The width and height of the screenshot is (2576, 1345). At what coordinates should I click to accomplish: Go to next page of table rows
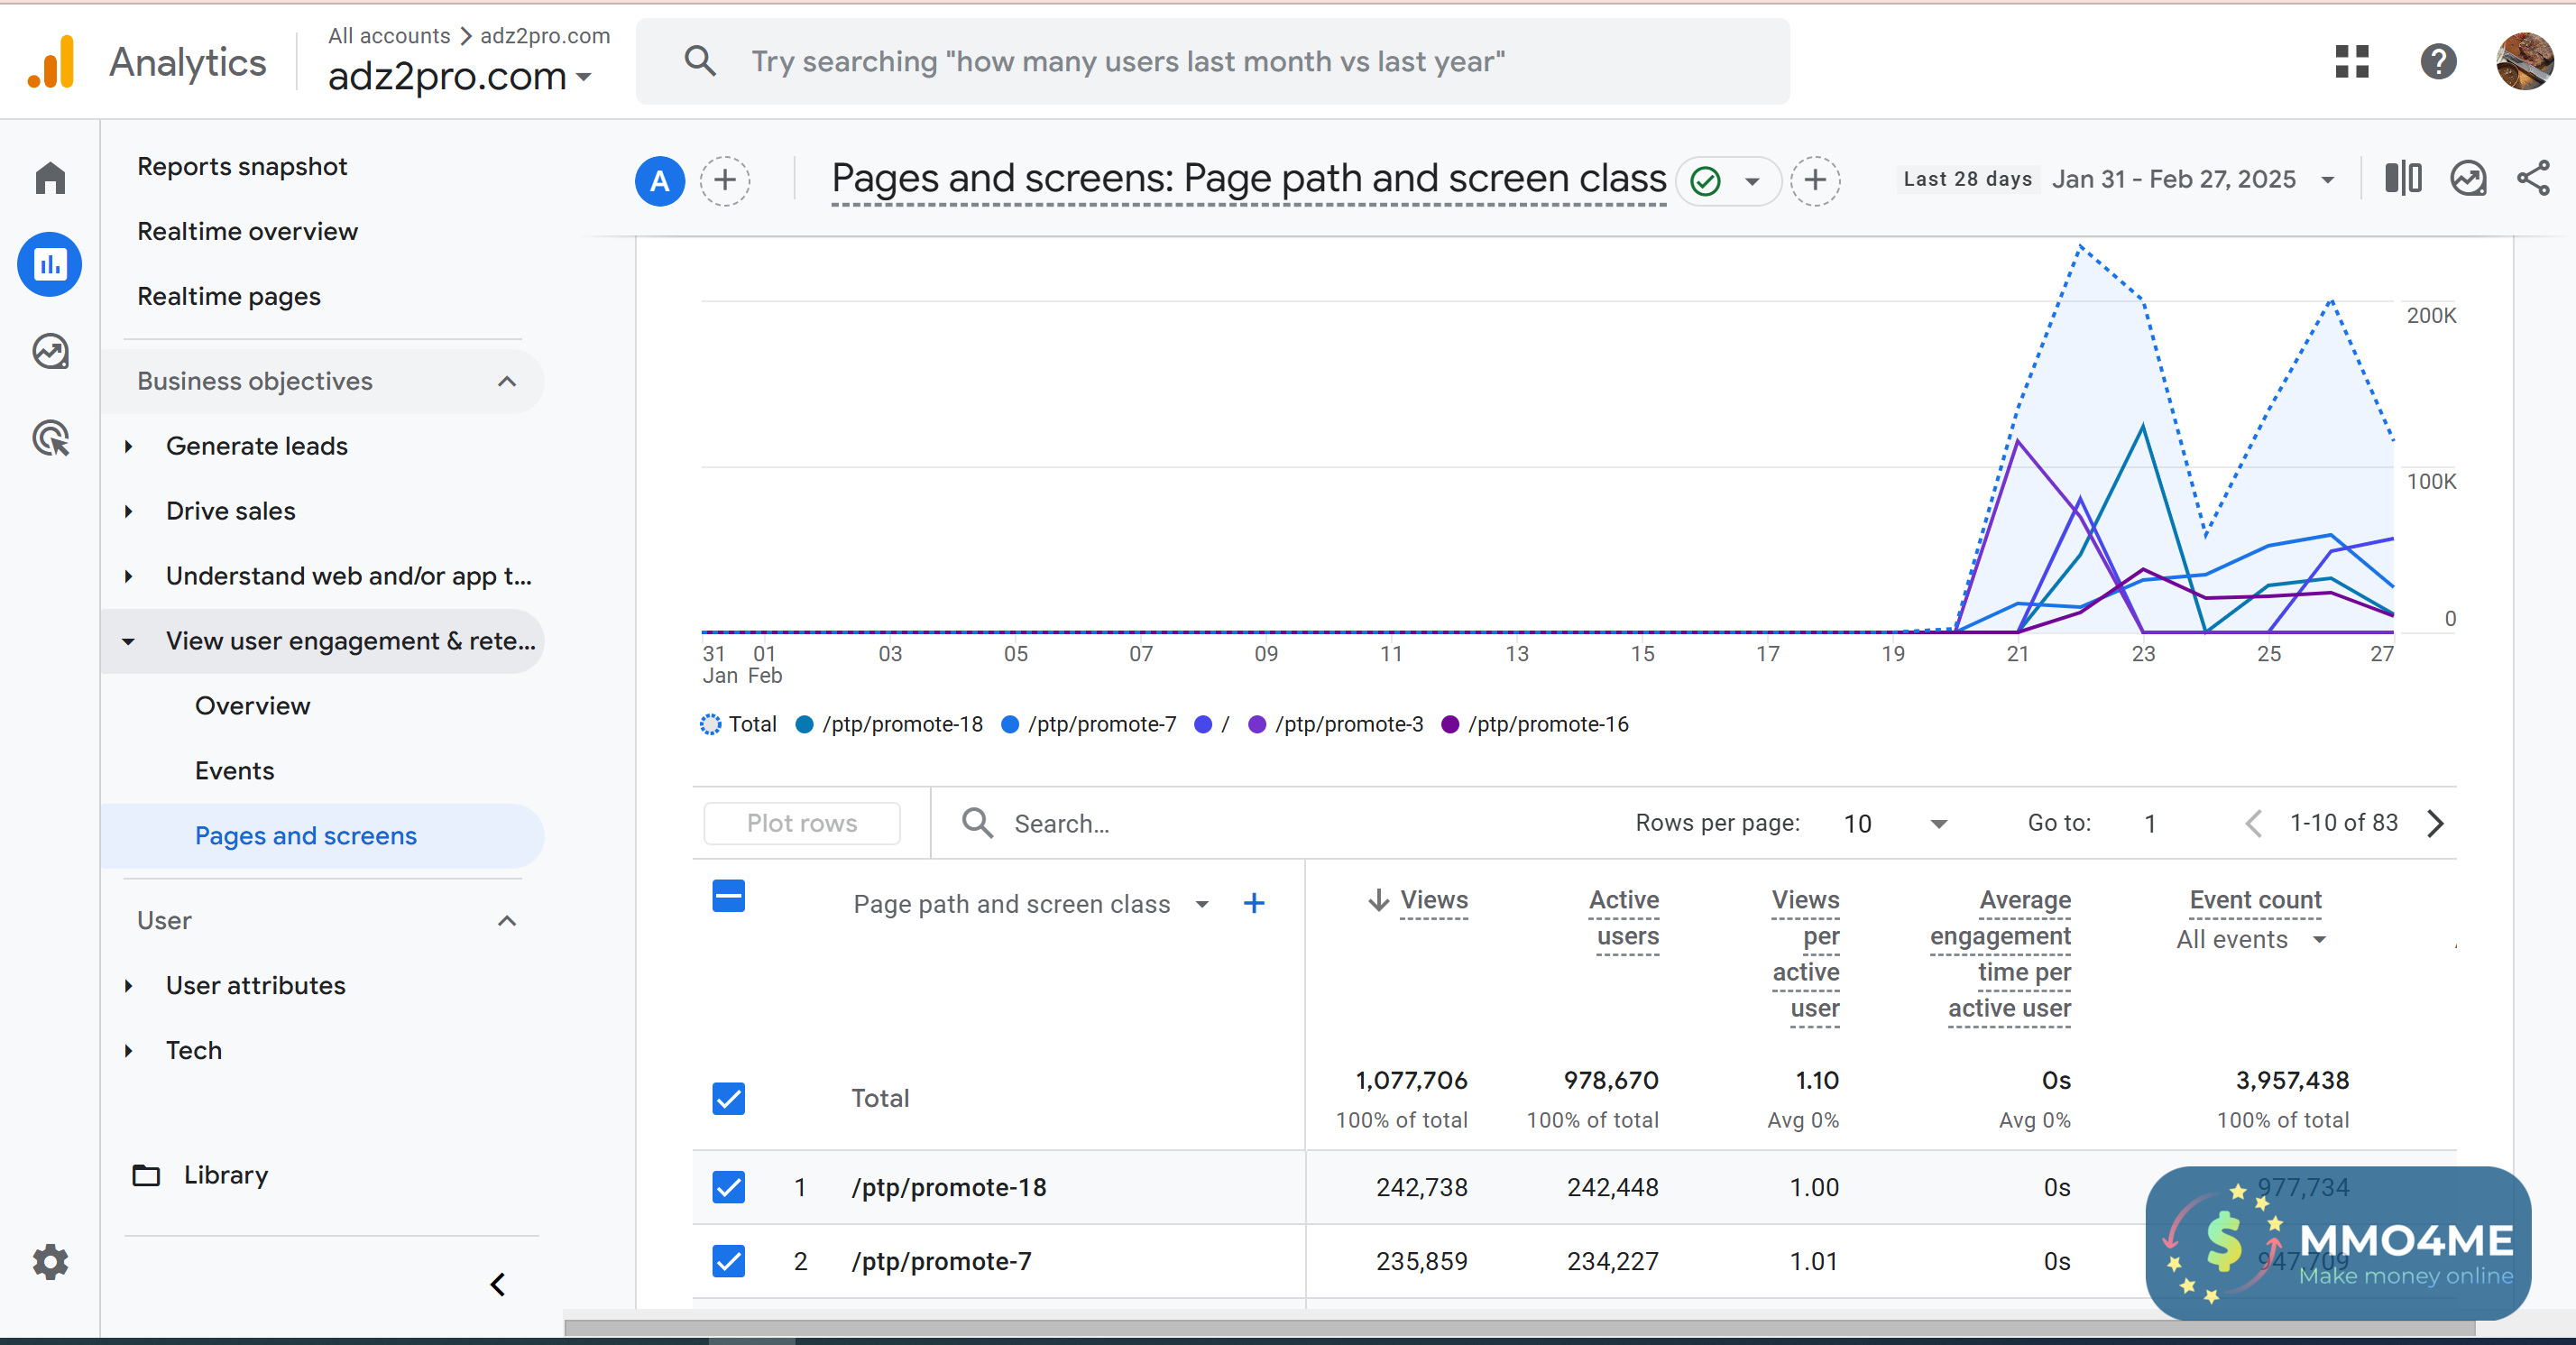point(2436,823)
